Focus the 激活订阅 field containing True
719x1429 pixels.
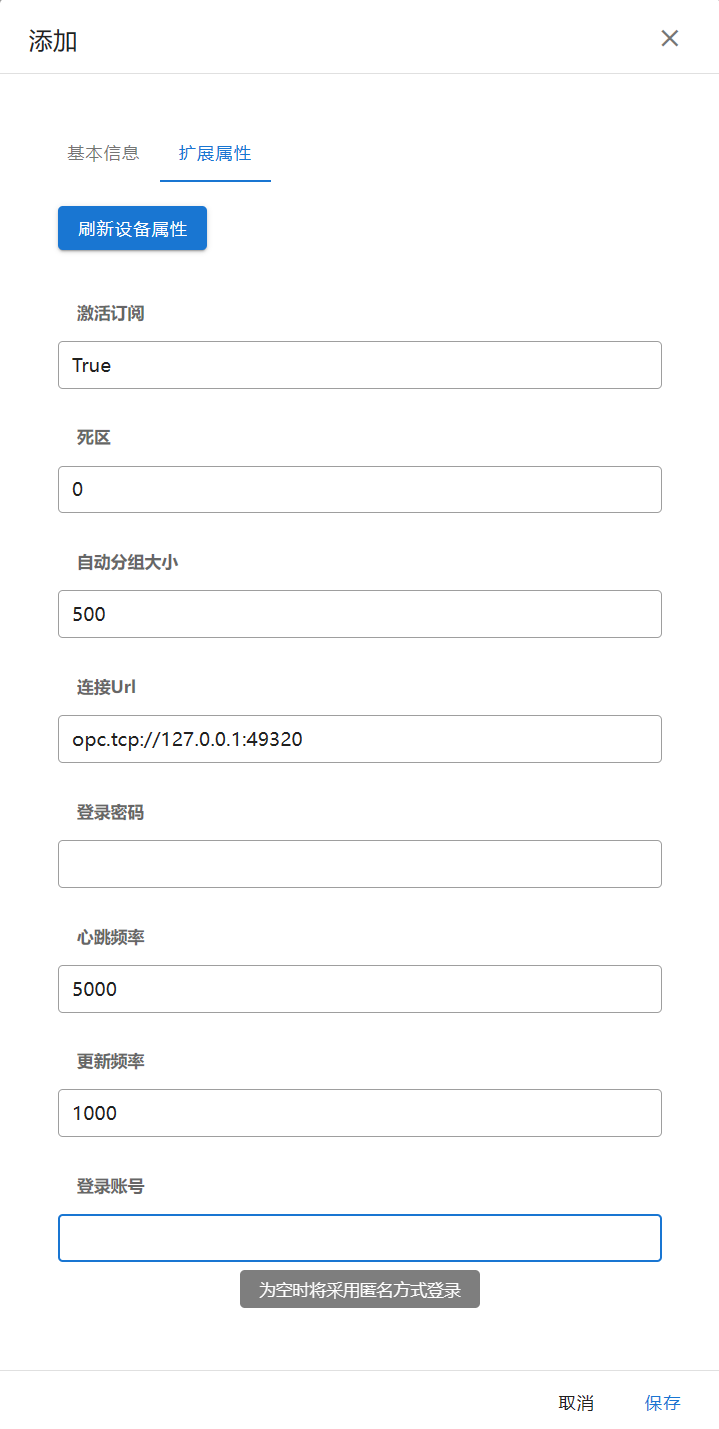pos(360,365)
